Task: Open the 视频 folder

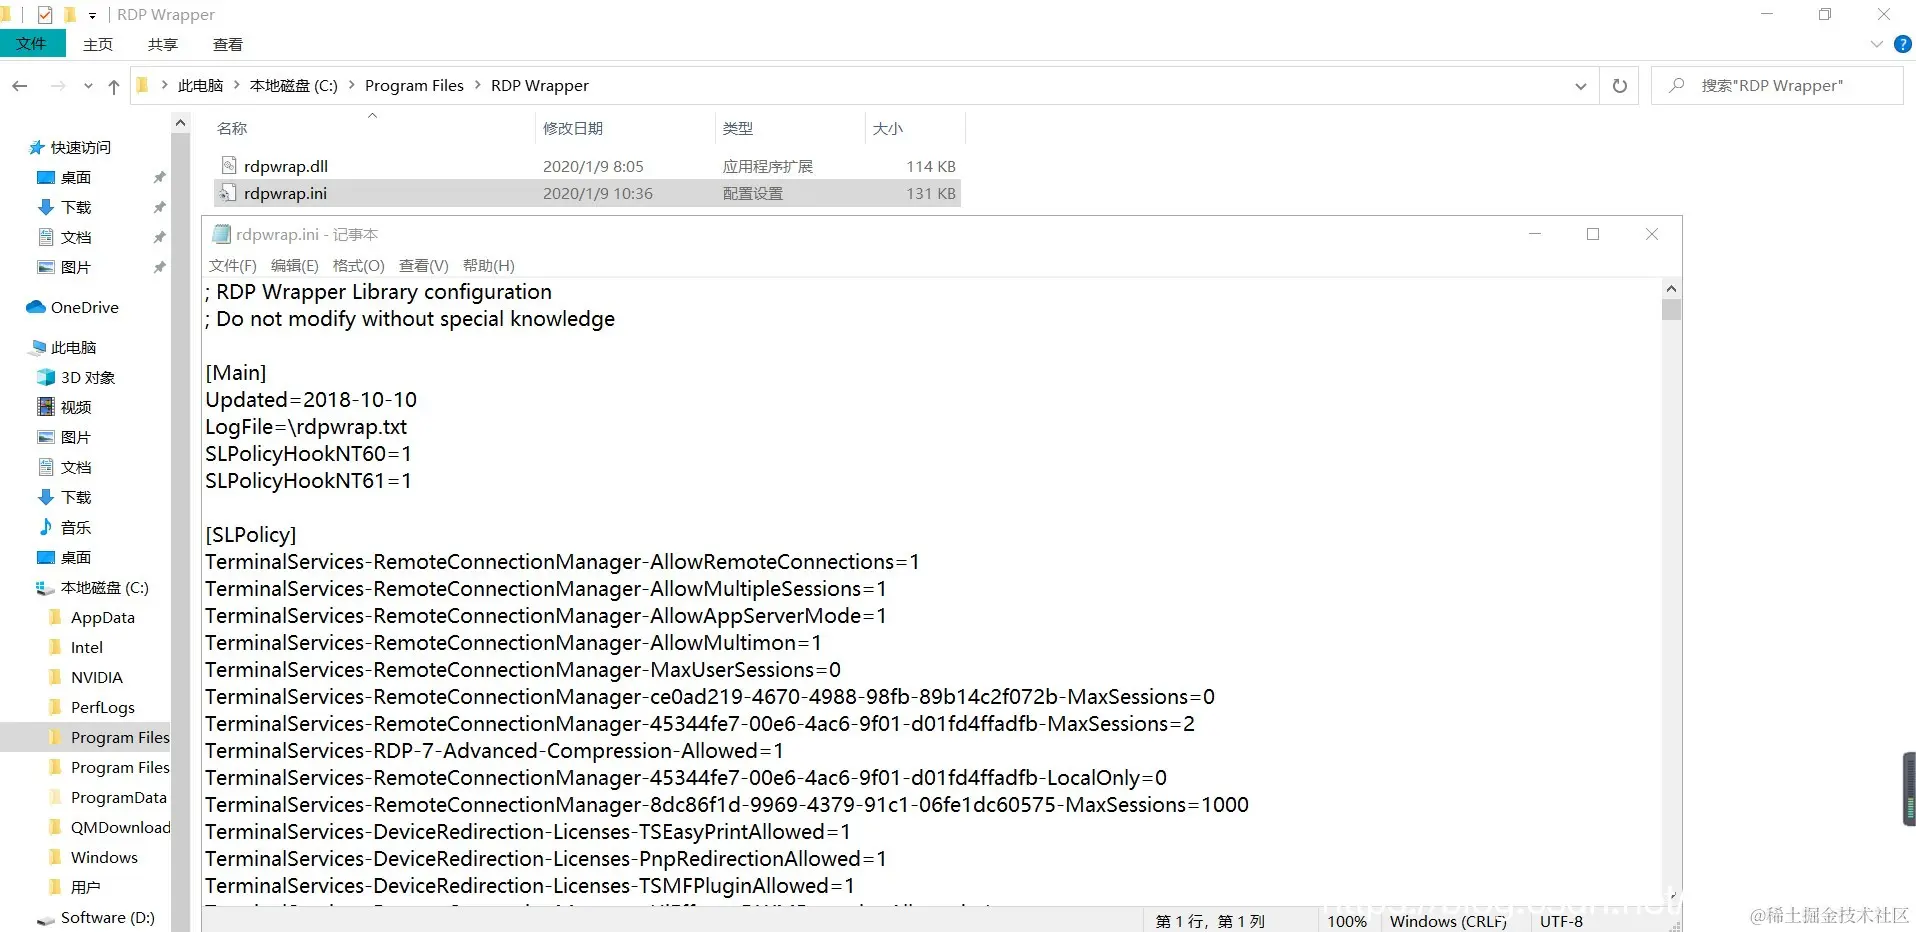Action: 76,408
